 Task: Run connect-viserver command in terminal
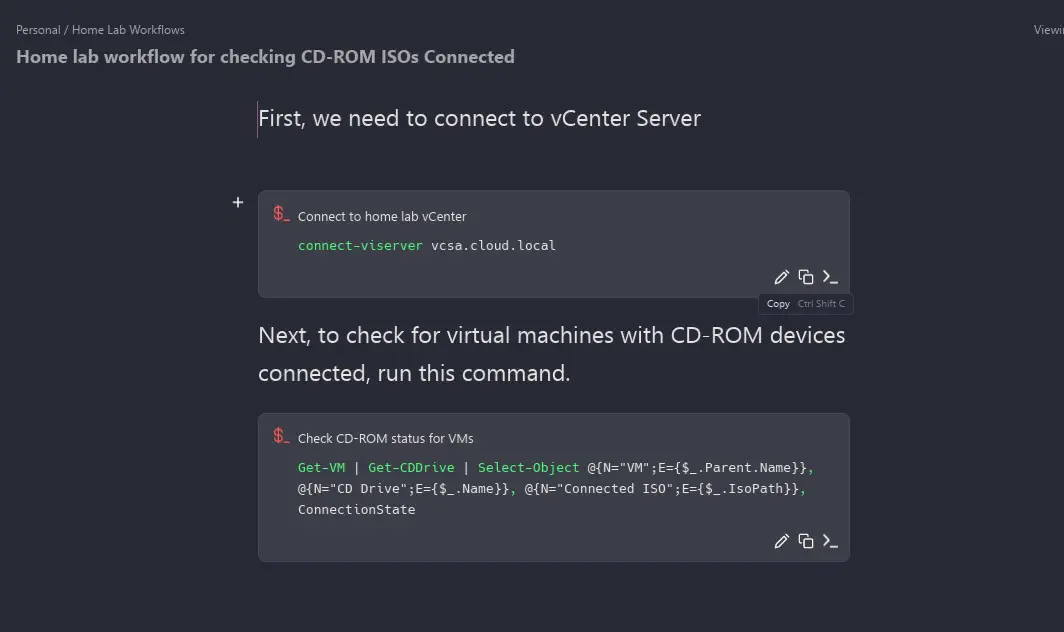(830, 277)
